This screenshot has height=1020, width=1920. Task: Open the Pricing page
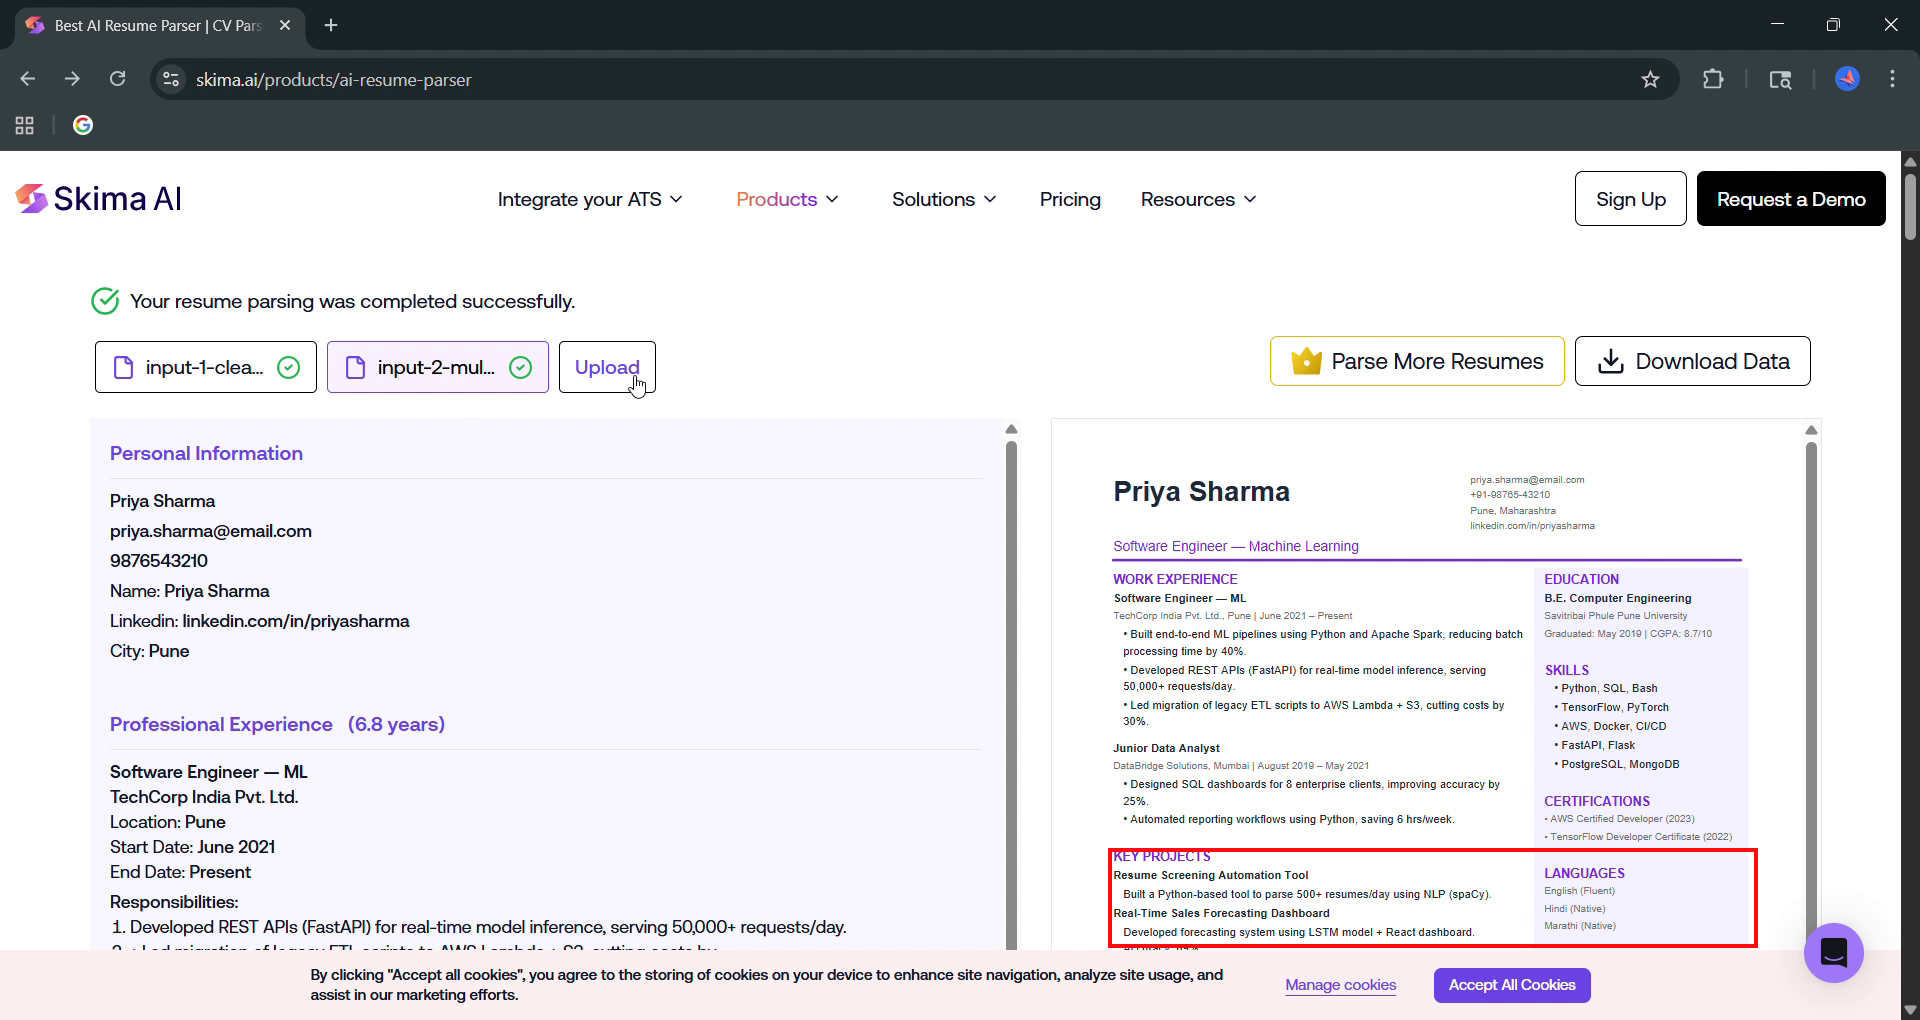pos(1070,199)
